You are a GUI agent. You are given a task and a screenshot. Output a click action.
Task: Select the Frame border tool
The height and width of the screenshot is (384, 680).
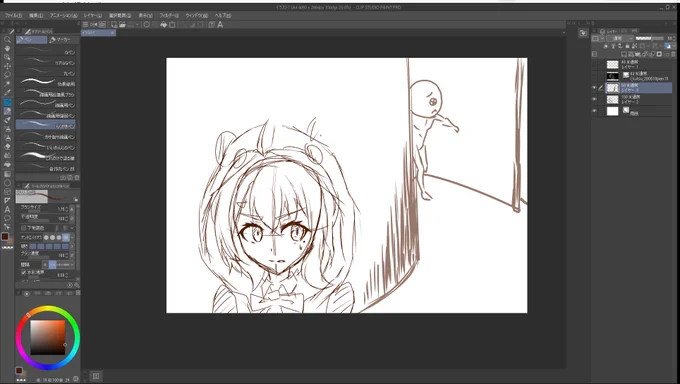tap(7, 192)
